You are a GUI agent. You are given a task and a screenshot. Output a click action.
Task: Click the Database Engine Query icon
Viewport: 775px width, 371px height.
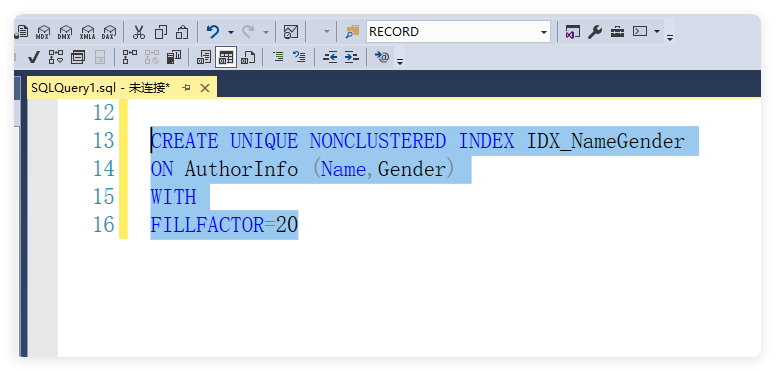(22, 32)
